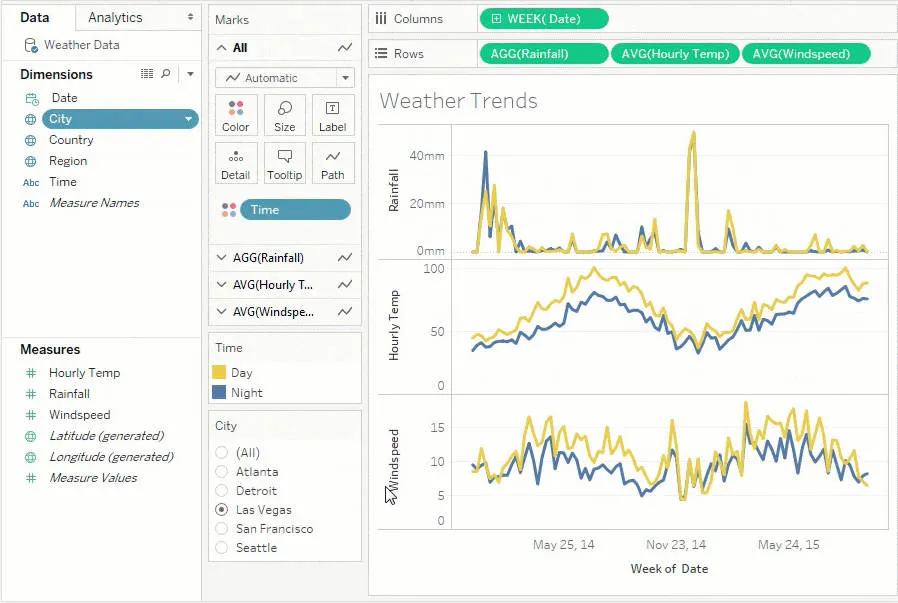Click the hash icon beside Windspeed measure
Image resolution: width=898 pixels, height=603 pixels.
[x=31, y=415]
